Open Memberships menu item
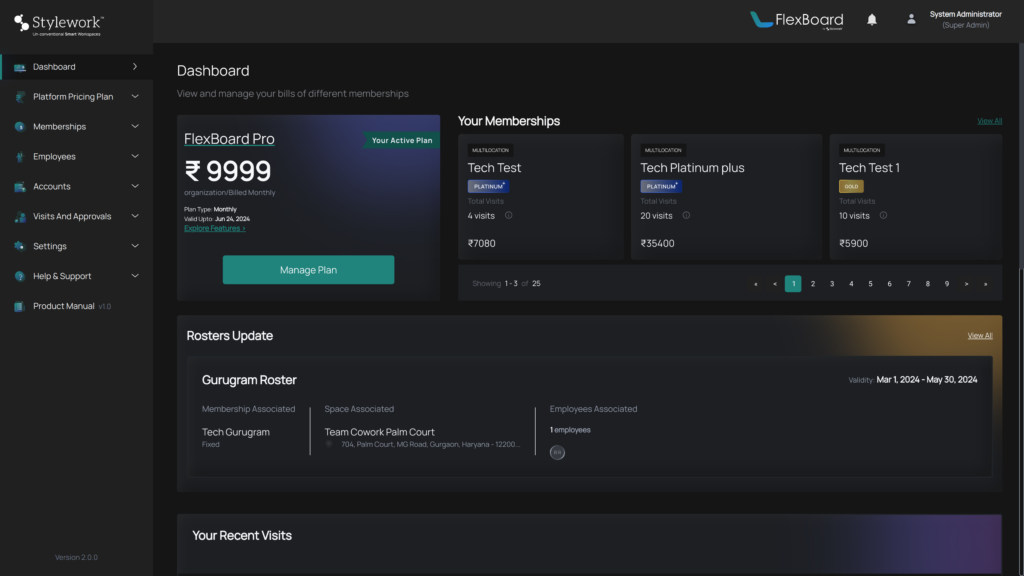The width and height of the screenshot is (1024, 576). coord(76,127)
